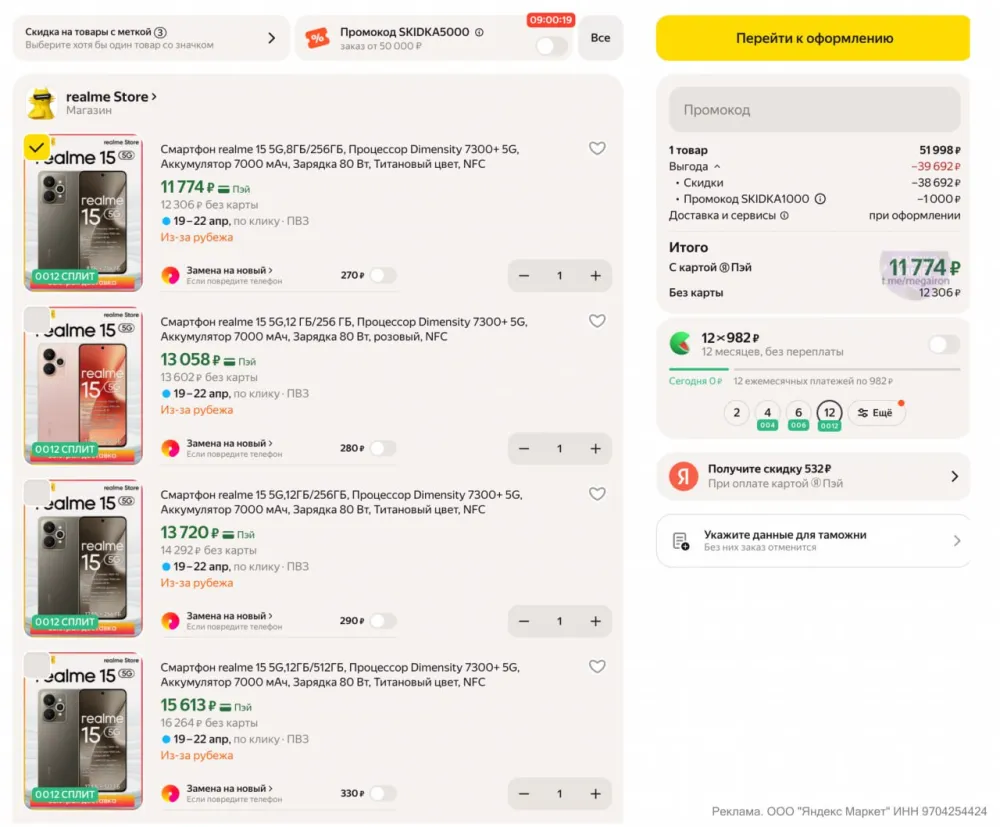The image size is (1000, 827).
Task: Enable the SKIDKA5000 promo code toggle
Action: (x=551, y=46)
